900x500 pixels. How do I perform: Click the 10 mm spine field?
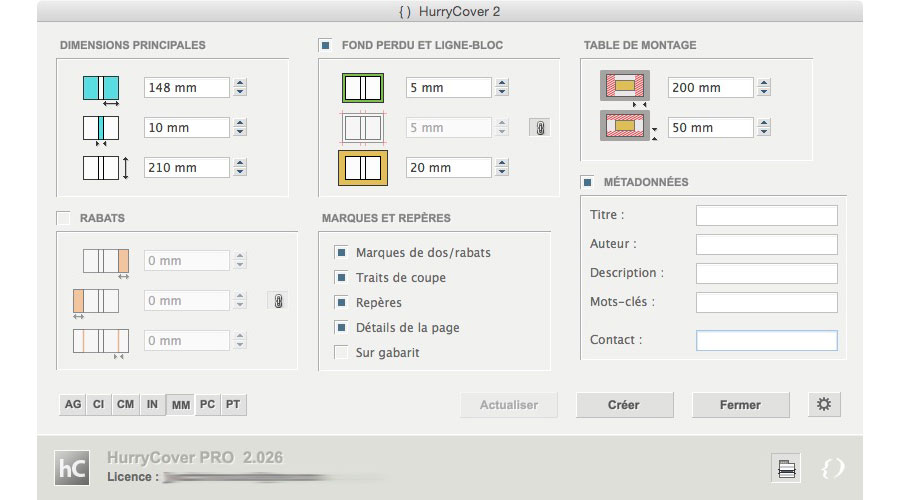tap(187, 127)
